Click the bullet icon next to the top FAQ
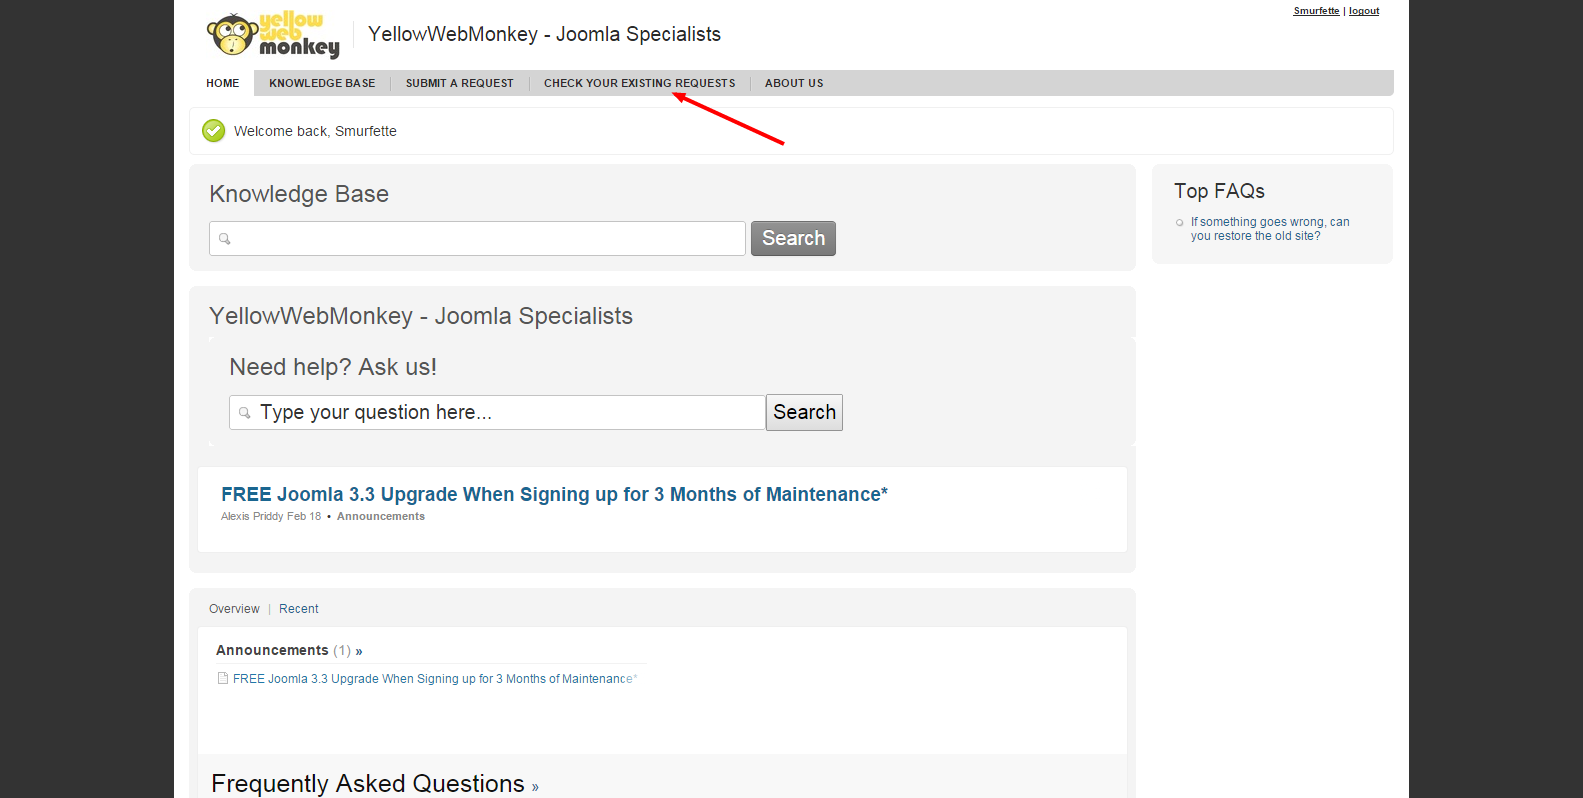 (1180, 223)
